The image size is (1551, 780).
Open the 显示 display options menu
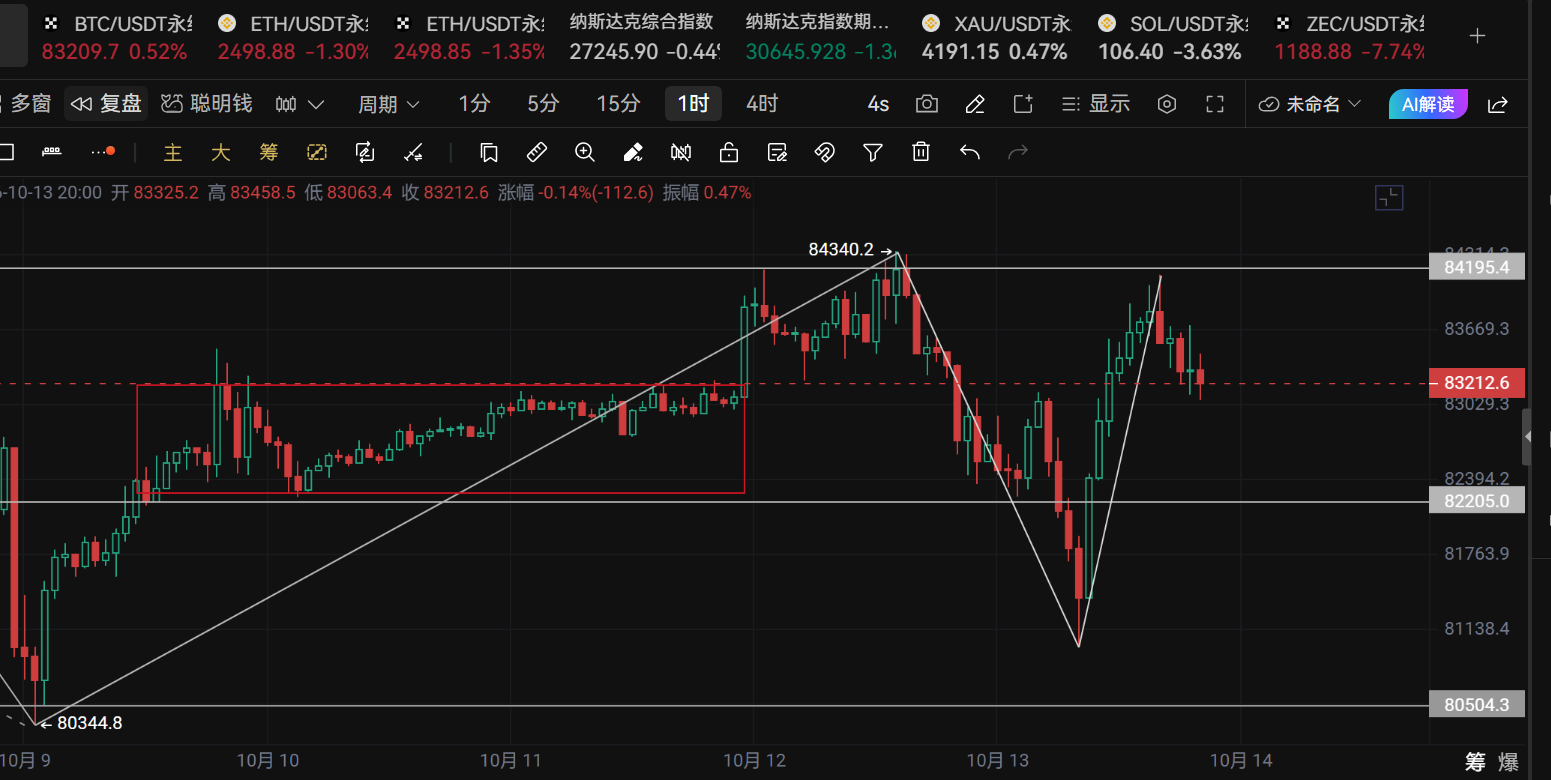pos(1095,104)
